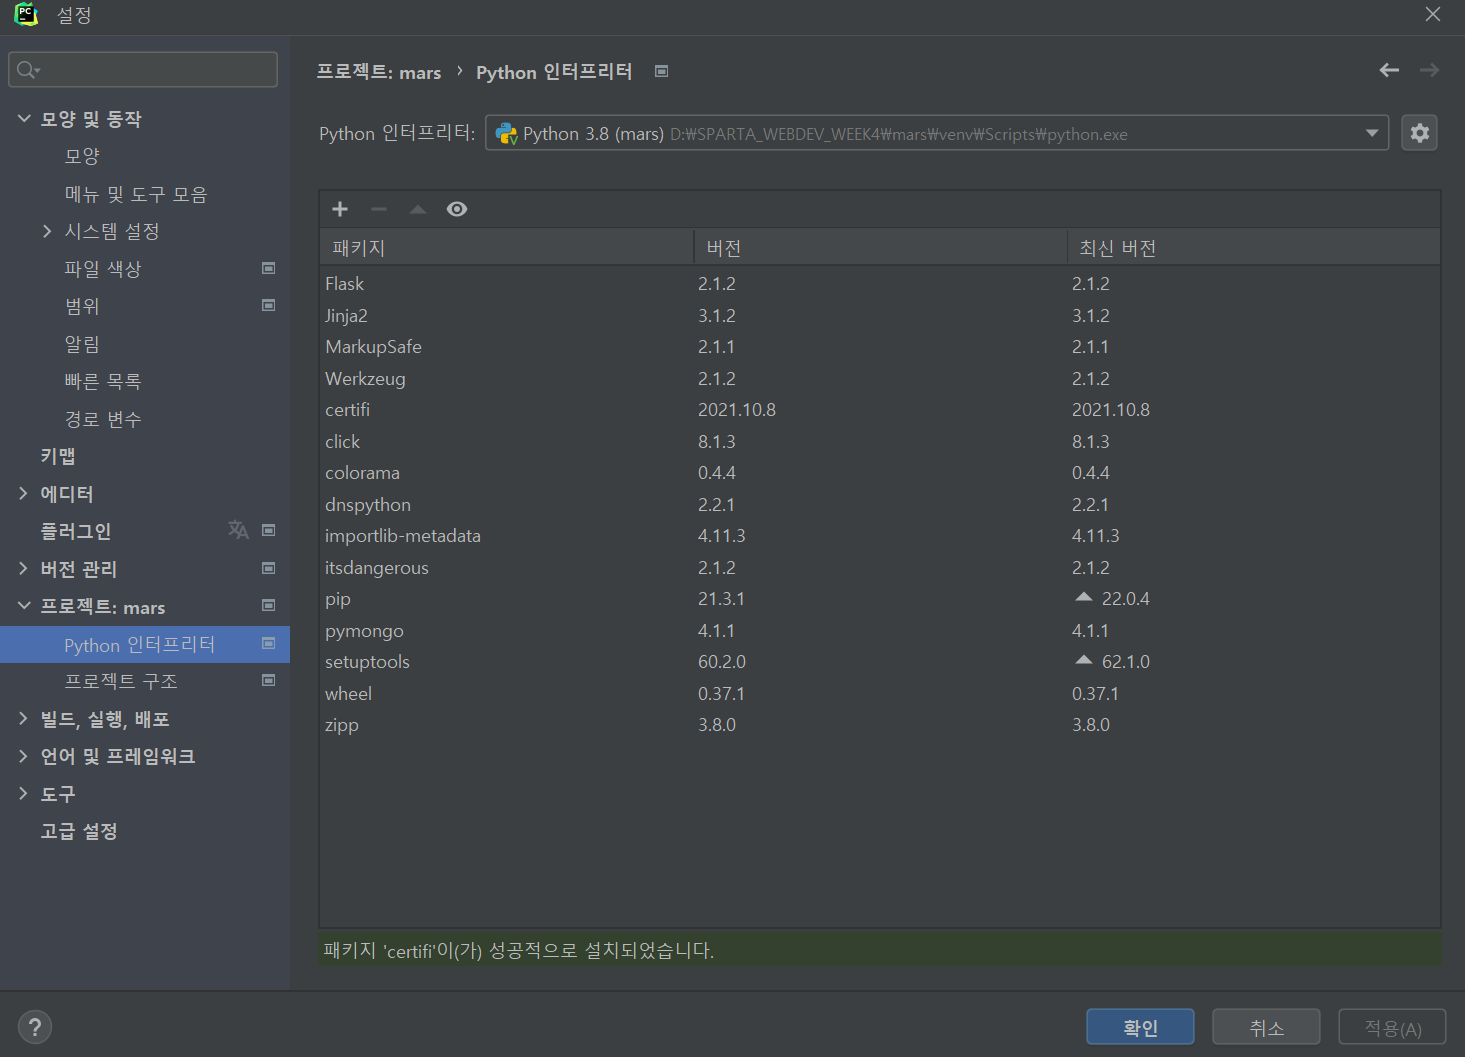1465x1057 pixels.
Task: Select the zipp package row
Action: (x=880, y=725)
